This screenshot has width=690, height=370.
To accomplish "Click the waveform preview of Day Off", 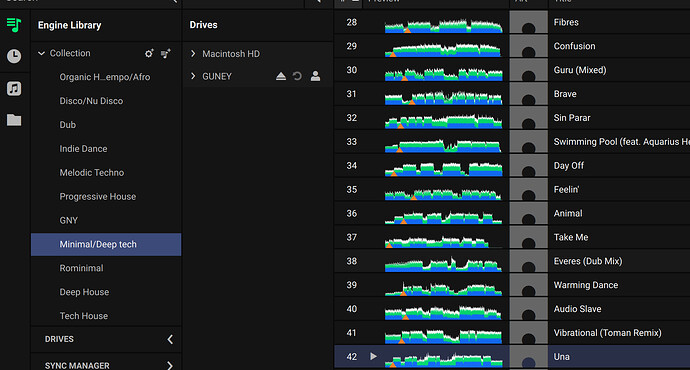I will (x=444, y=169).
